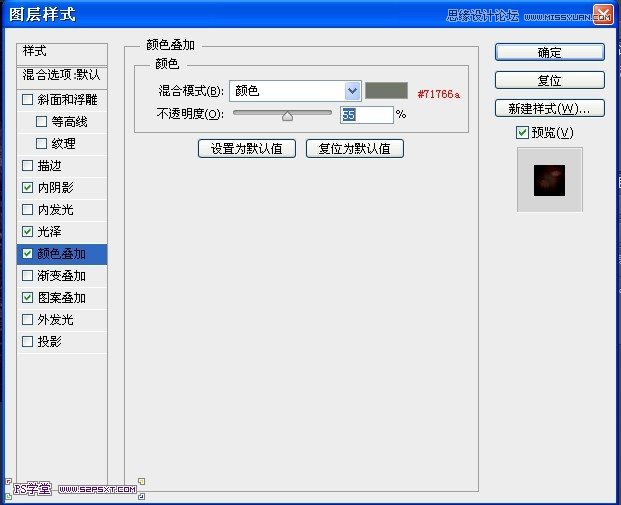
Task: Open the 内阴影 settings row label
Action: click(x=55, y=187)
